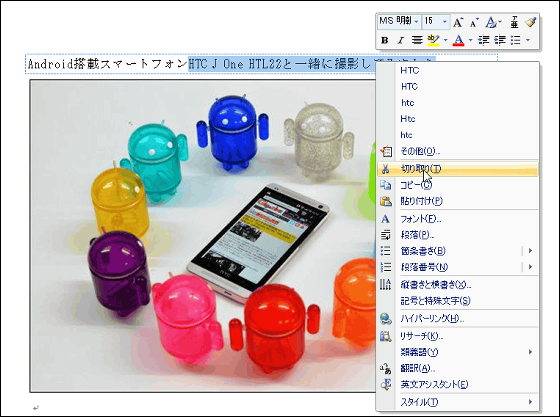Screen dimensions: 560x417
Task: Toggle Italic in the mini toolbar
Action: (400, 40)
